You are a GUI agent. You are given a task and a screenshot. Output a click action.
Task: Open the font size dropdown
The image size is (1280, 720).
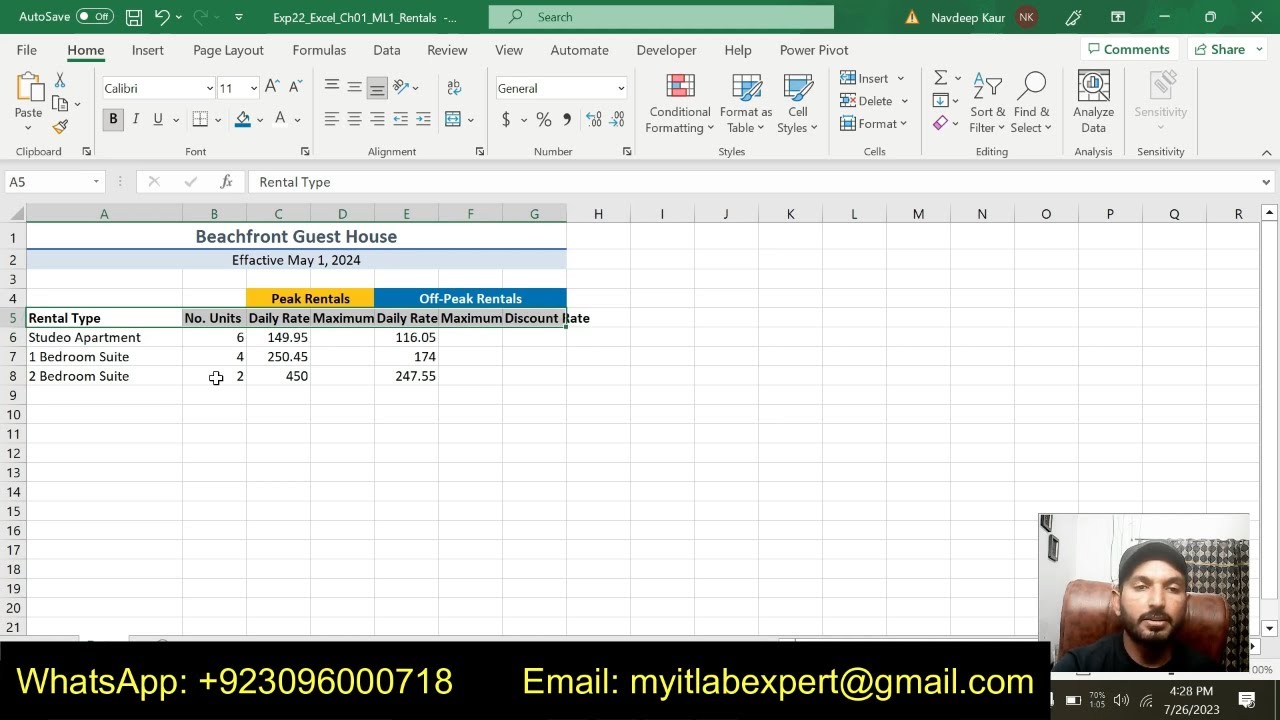[x=253, y=88]
